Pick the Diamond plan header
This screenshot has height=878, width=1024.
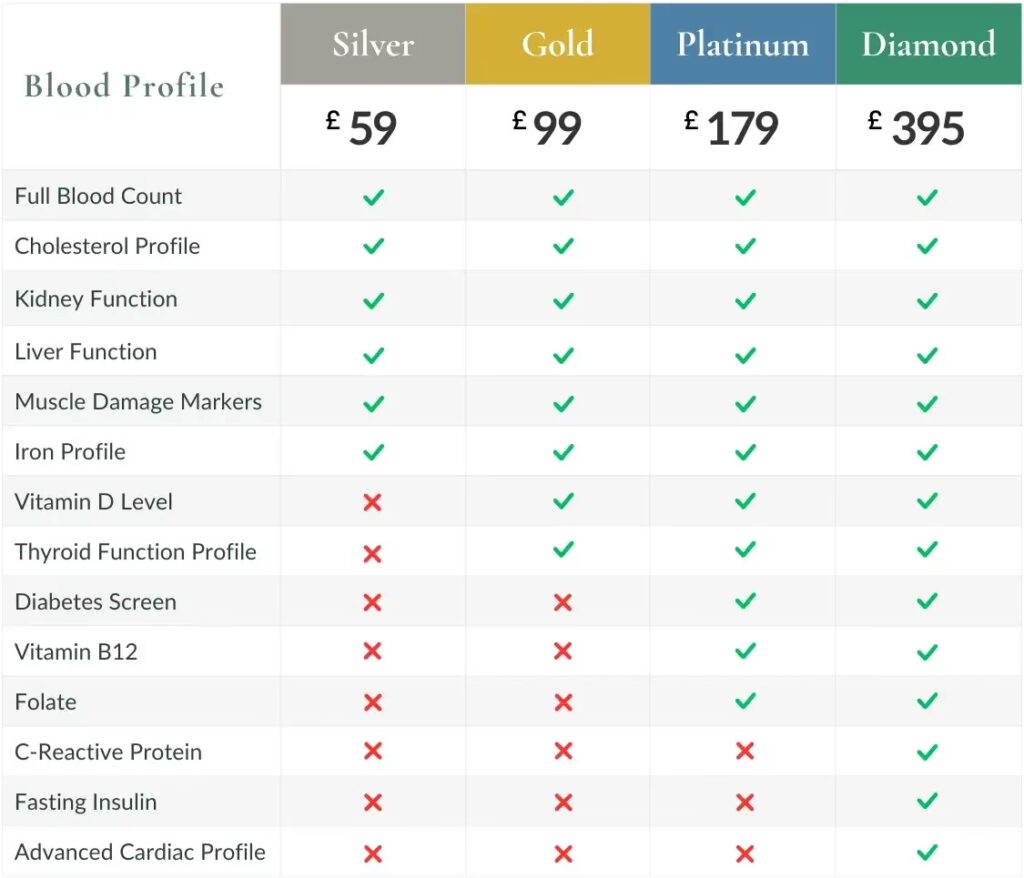click(x=928, y=44)
